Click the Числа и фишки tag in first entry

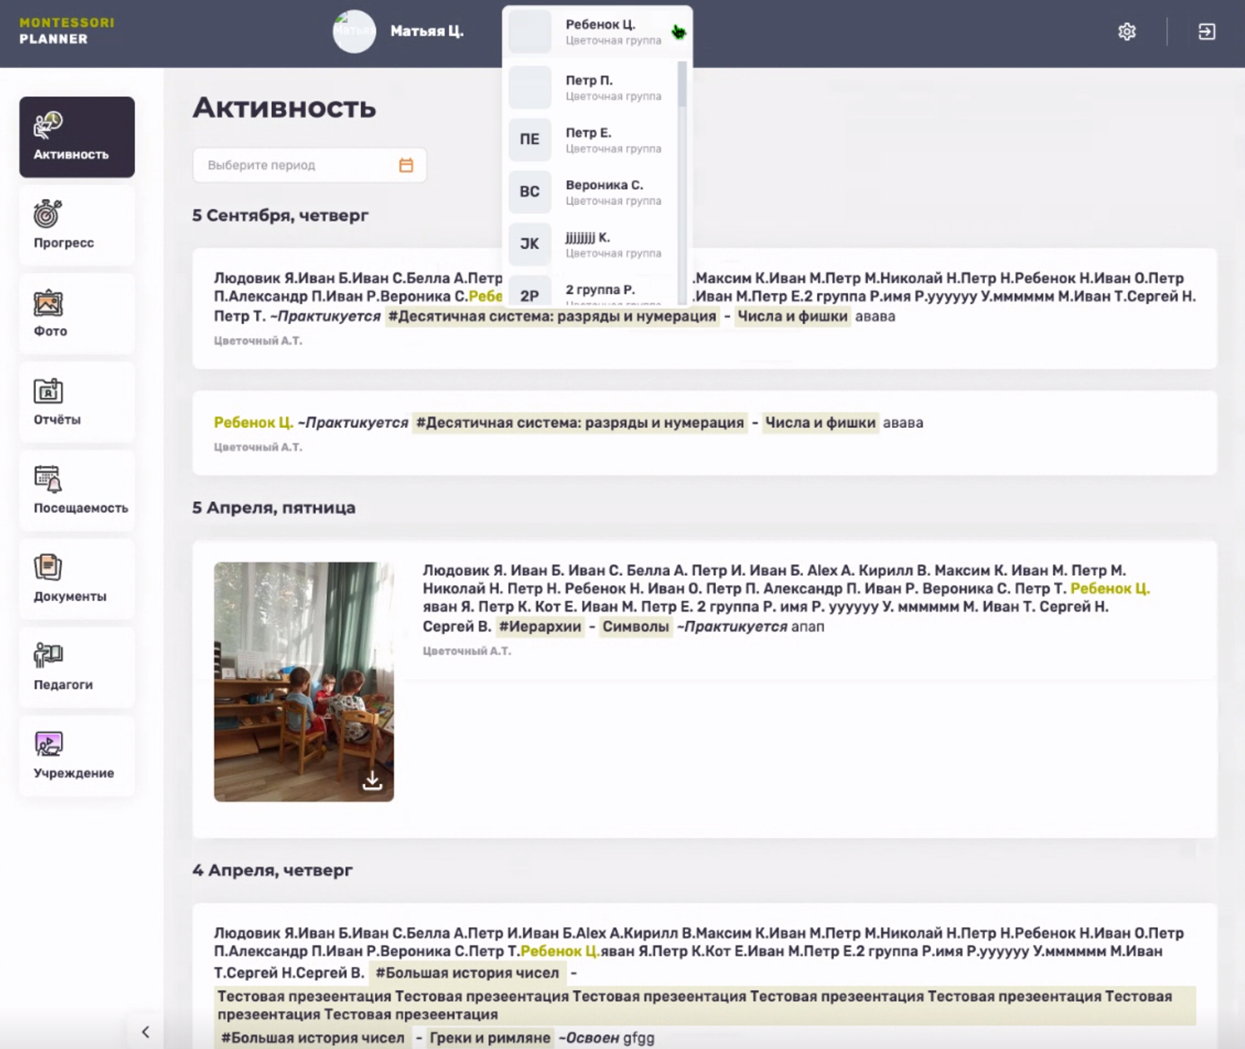(x=792, y=316)
